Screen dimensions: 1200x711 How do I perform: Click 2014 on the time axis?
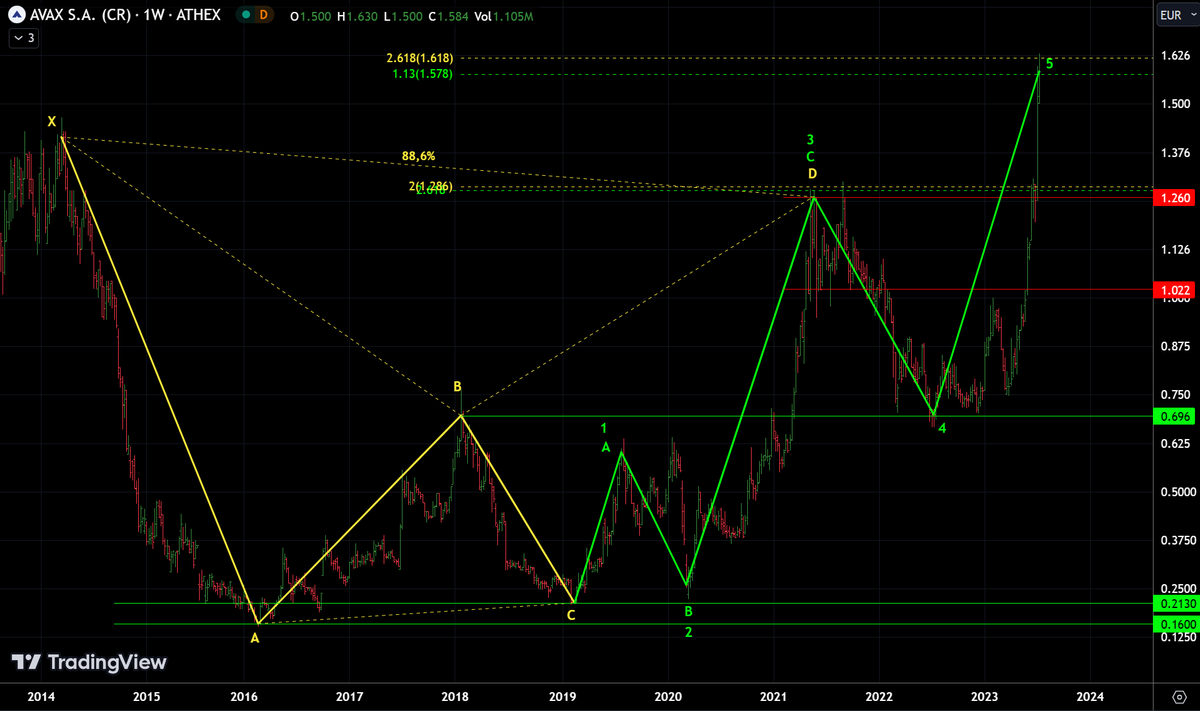(40, 695)
